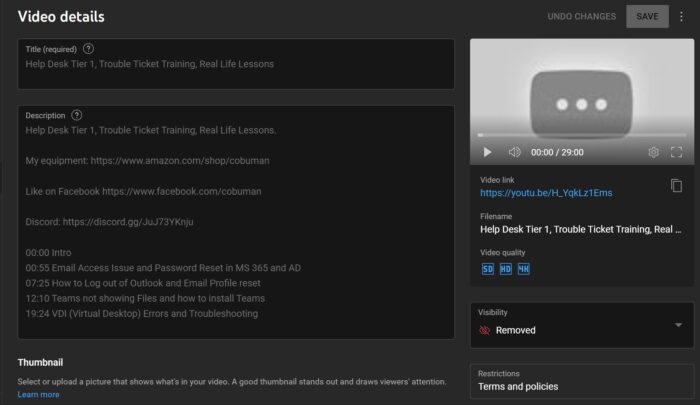Open the youtu.be video link
Screen dimensions: 700x405
click(546, 193)
